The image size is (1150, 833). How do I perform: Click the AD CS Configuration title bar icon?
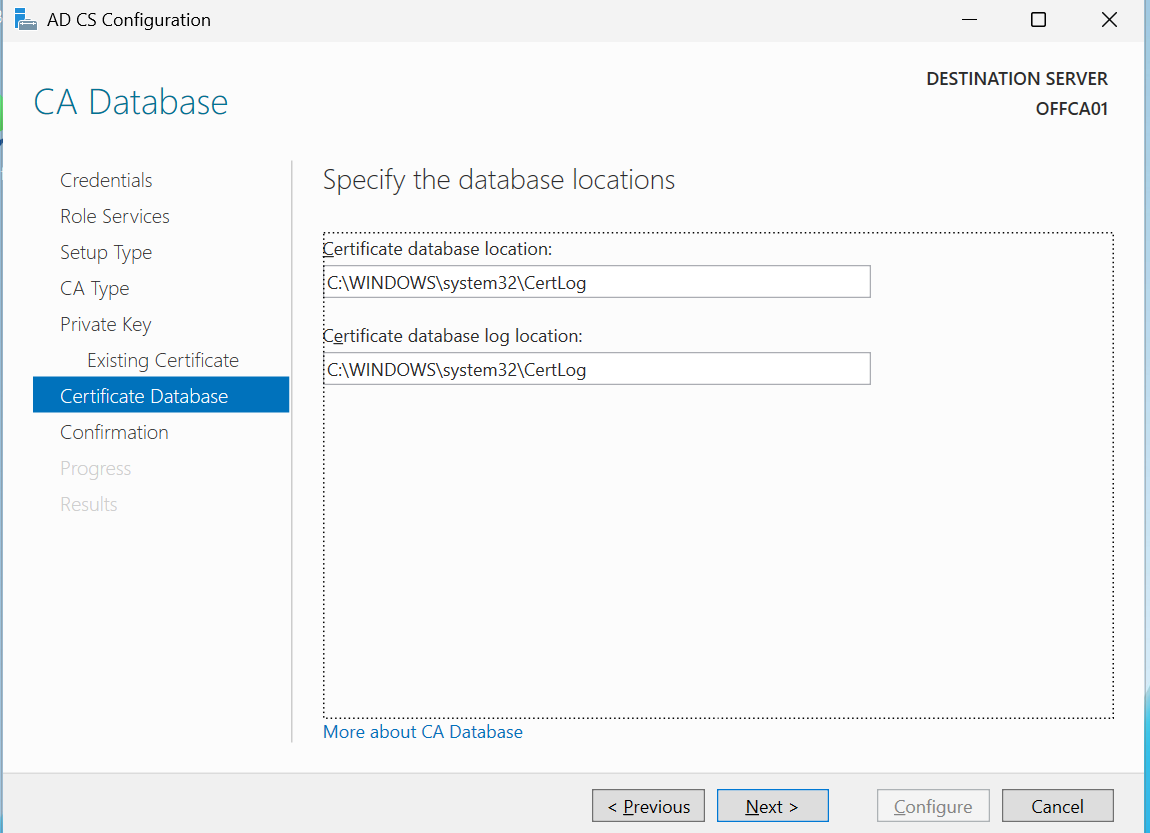(x=26, y=20)
